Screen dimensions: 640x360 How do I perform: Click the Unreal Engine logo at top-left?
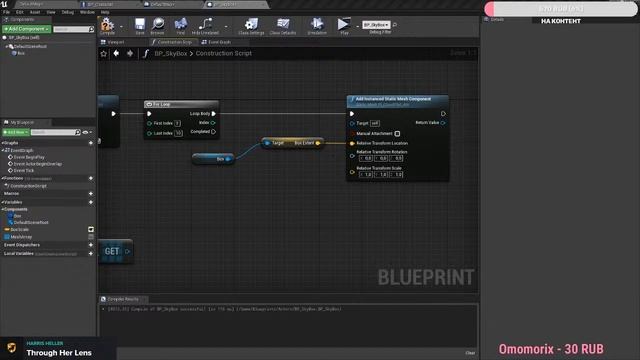4,4
